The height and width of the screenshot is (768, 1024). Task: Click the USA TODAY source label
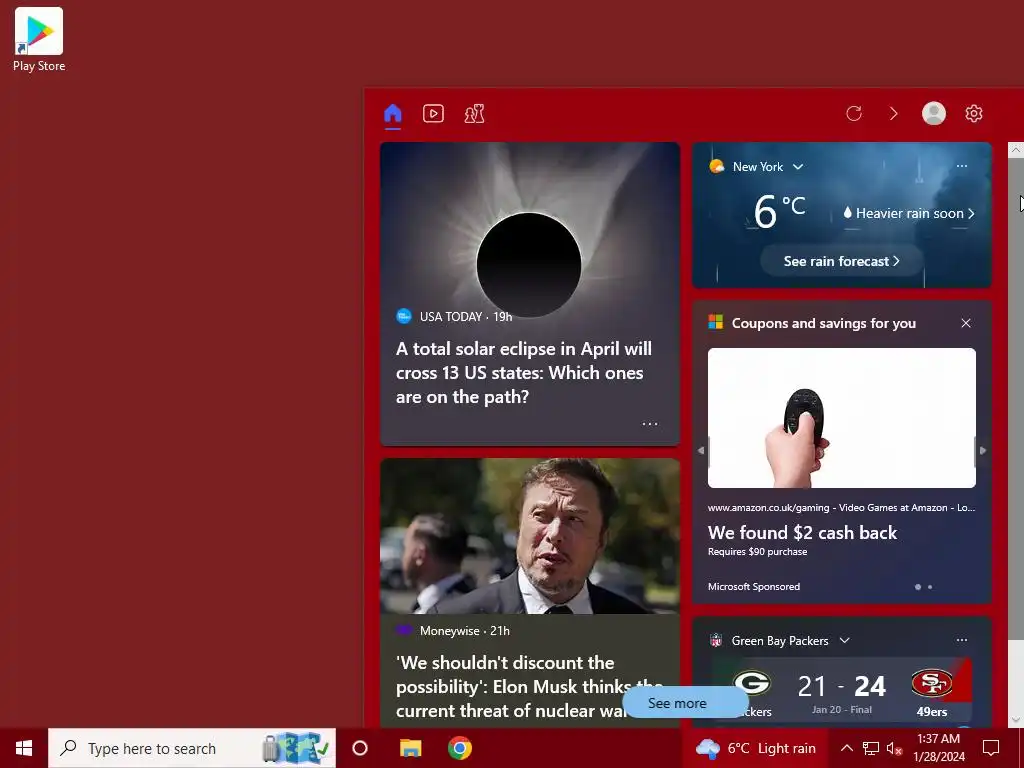450,317
